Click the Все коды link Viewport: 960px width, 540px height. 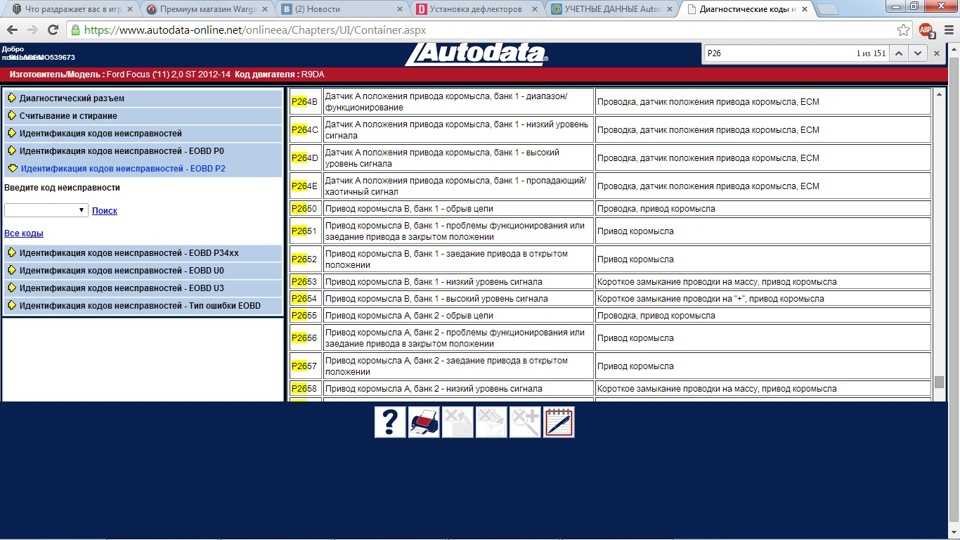click(24, 233)
